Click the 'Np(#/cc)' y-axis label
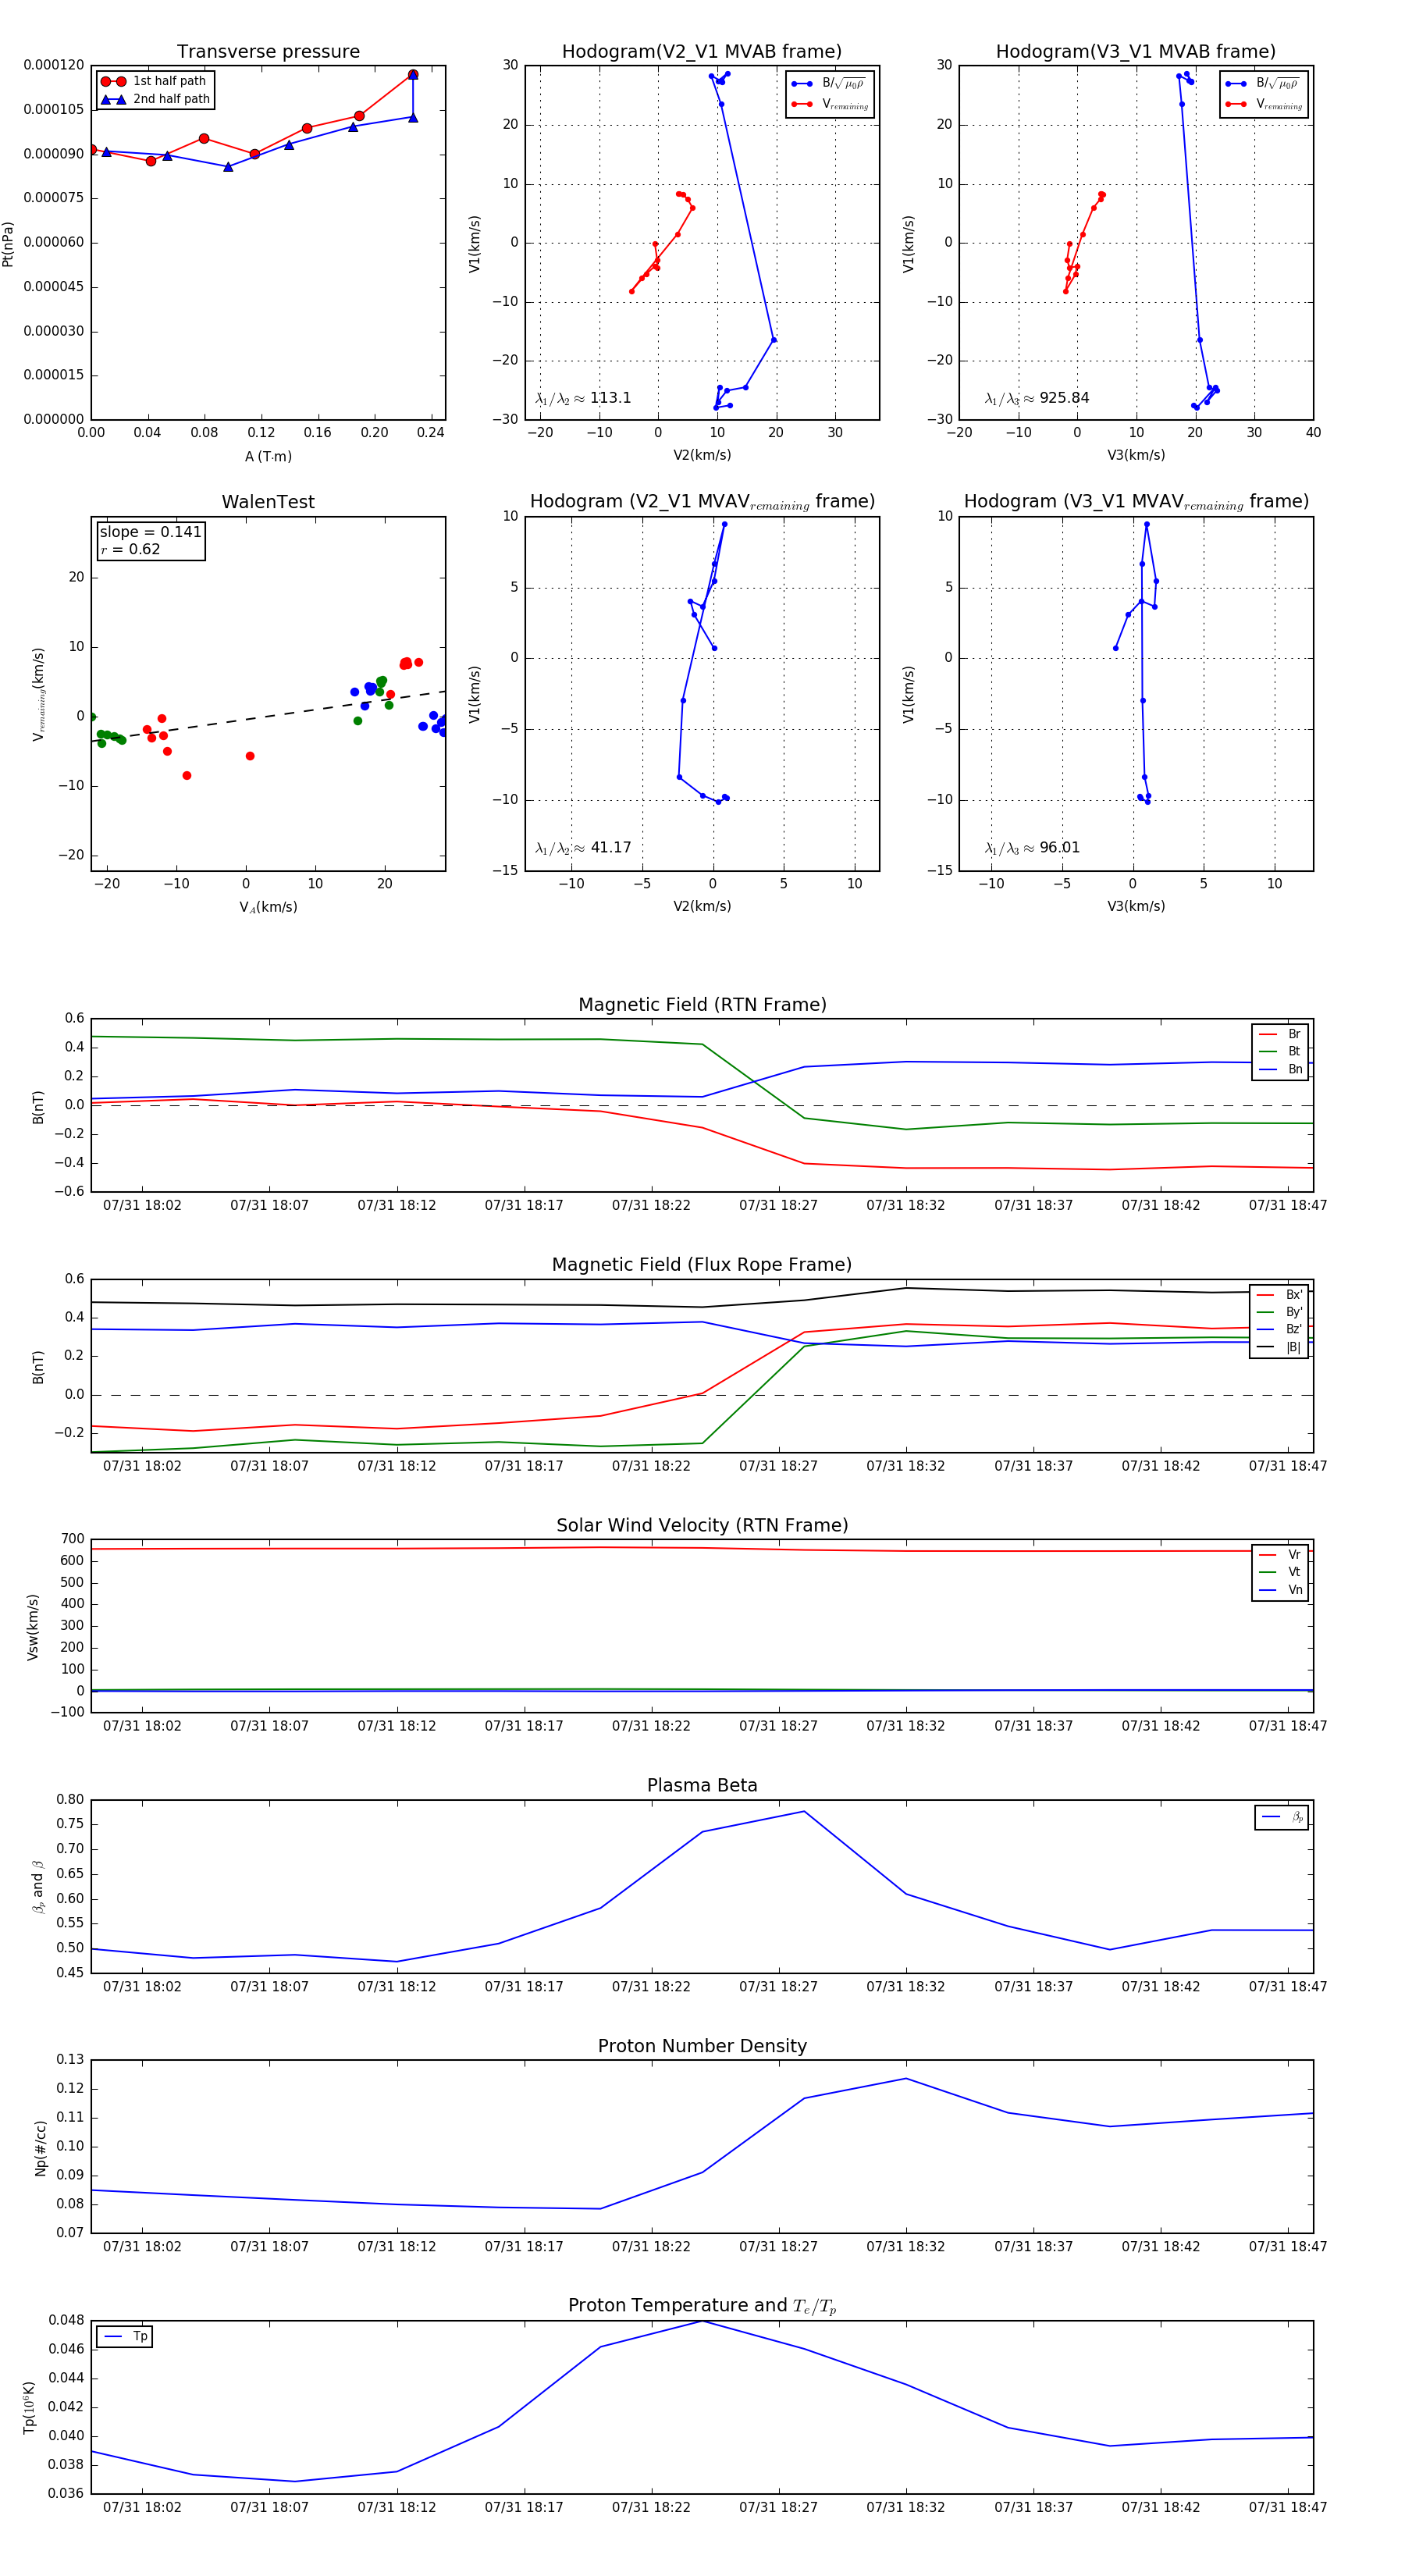1405x2576 pixels. tap(41, 2147)
